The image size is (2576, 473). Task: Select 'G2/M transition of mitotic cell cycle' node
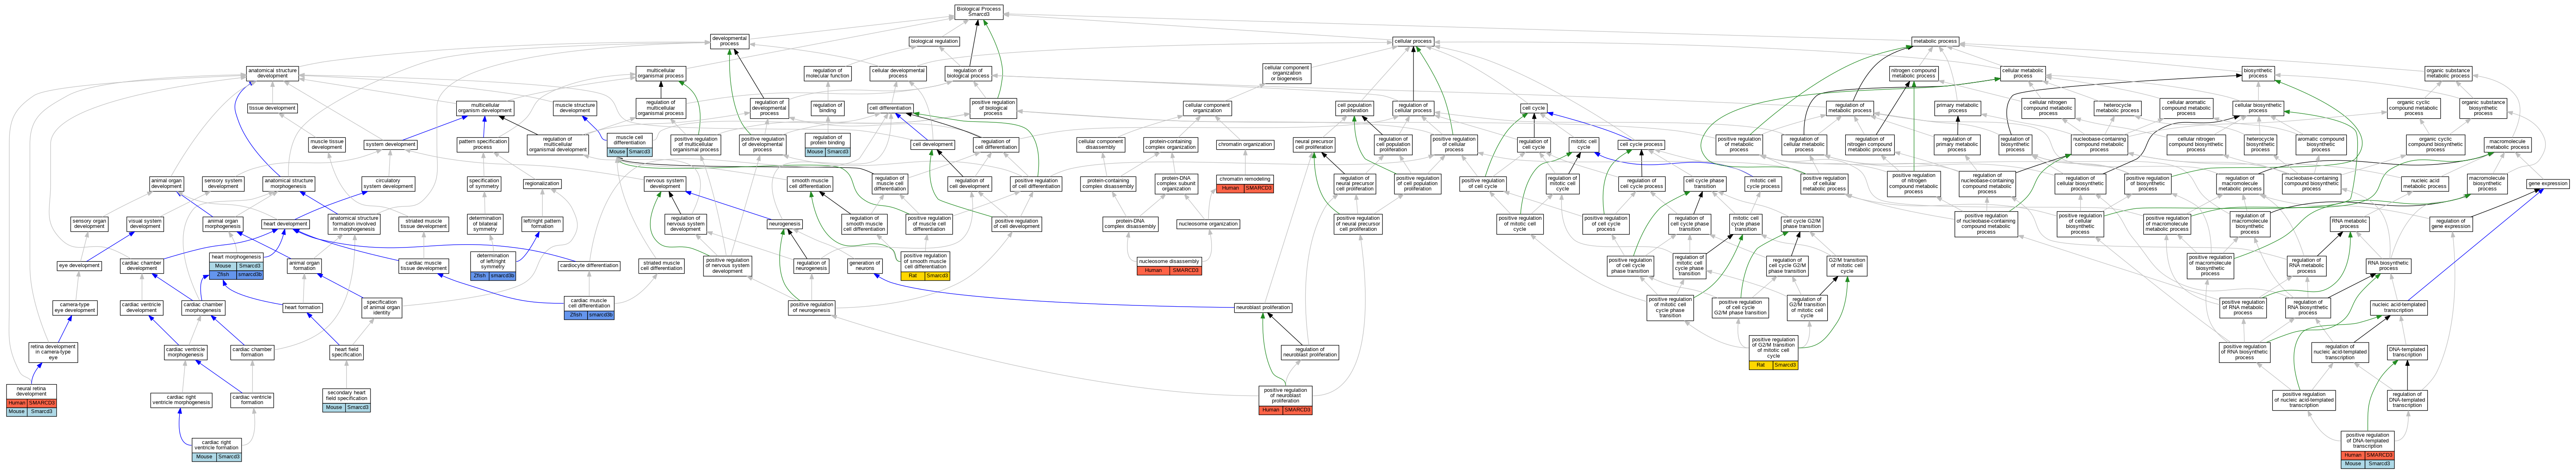(1847, 266)
